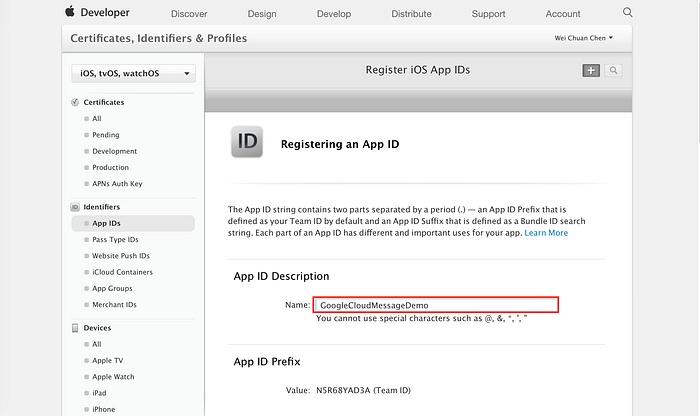The width and height of the screenshot is (700, 416).
Task: Click the Learn More link
Action: pos(546,233)
